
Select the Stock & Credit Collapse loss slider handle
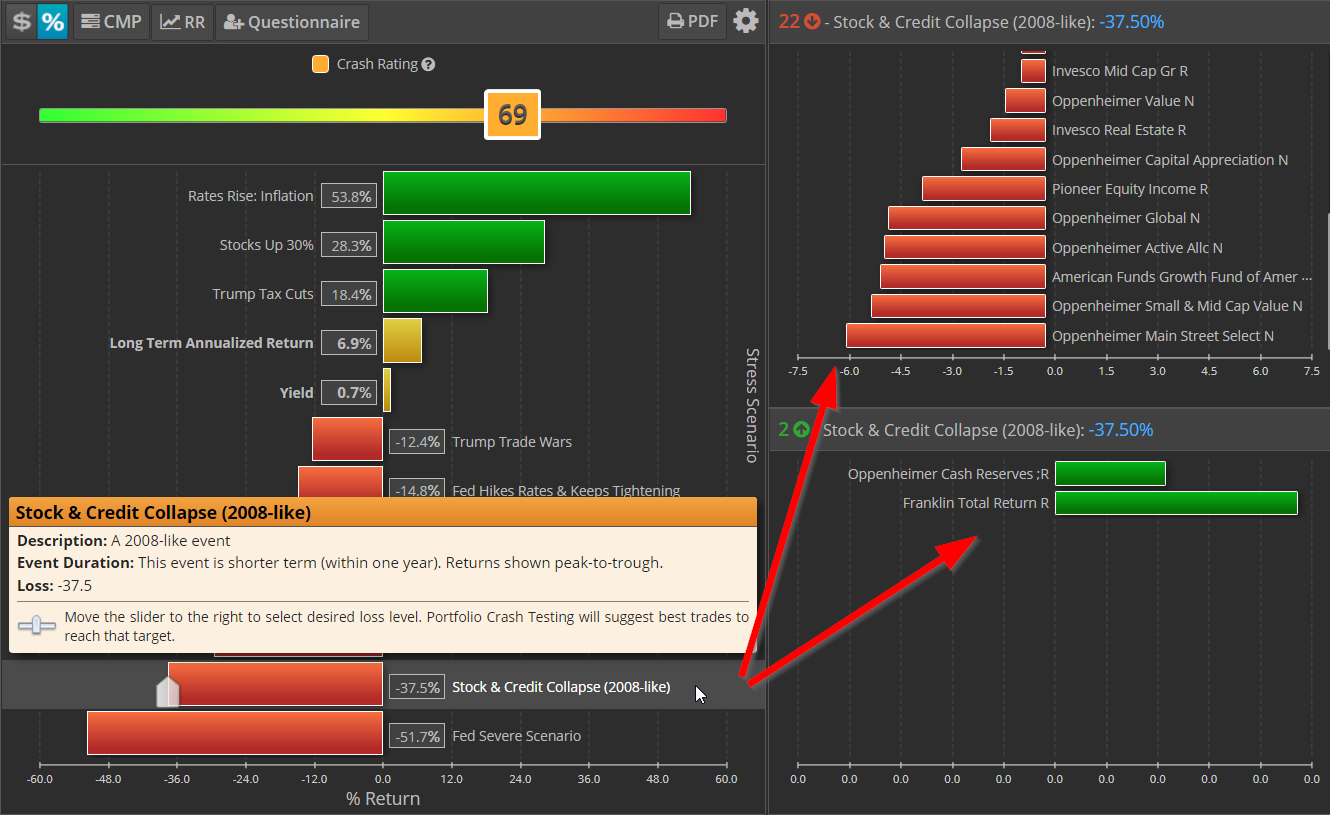168,691
